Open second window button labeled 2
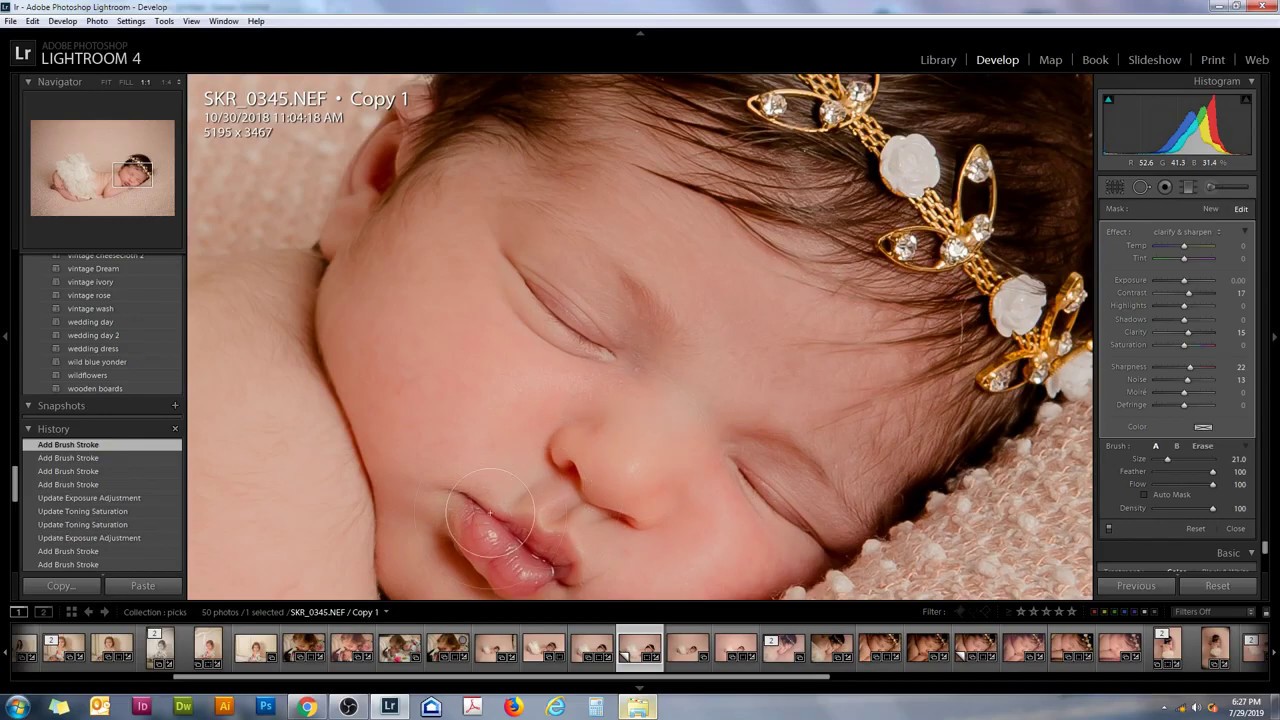The height and width of the screenshot is (720, 1280). coord(43,612)
